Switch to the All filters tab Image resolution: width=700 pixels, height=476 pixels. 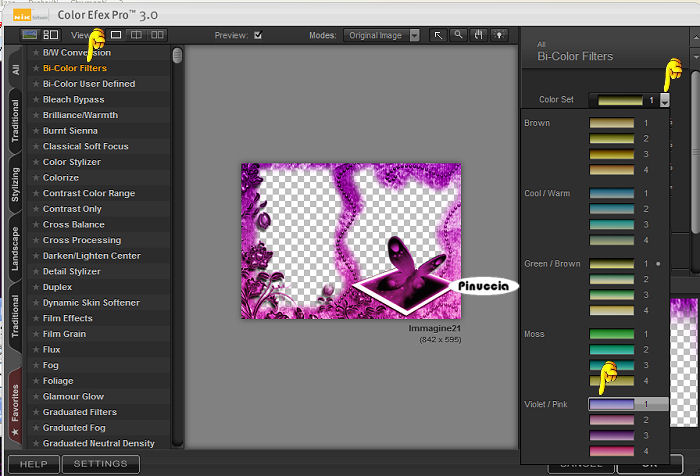coord(15,70)
